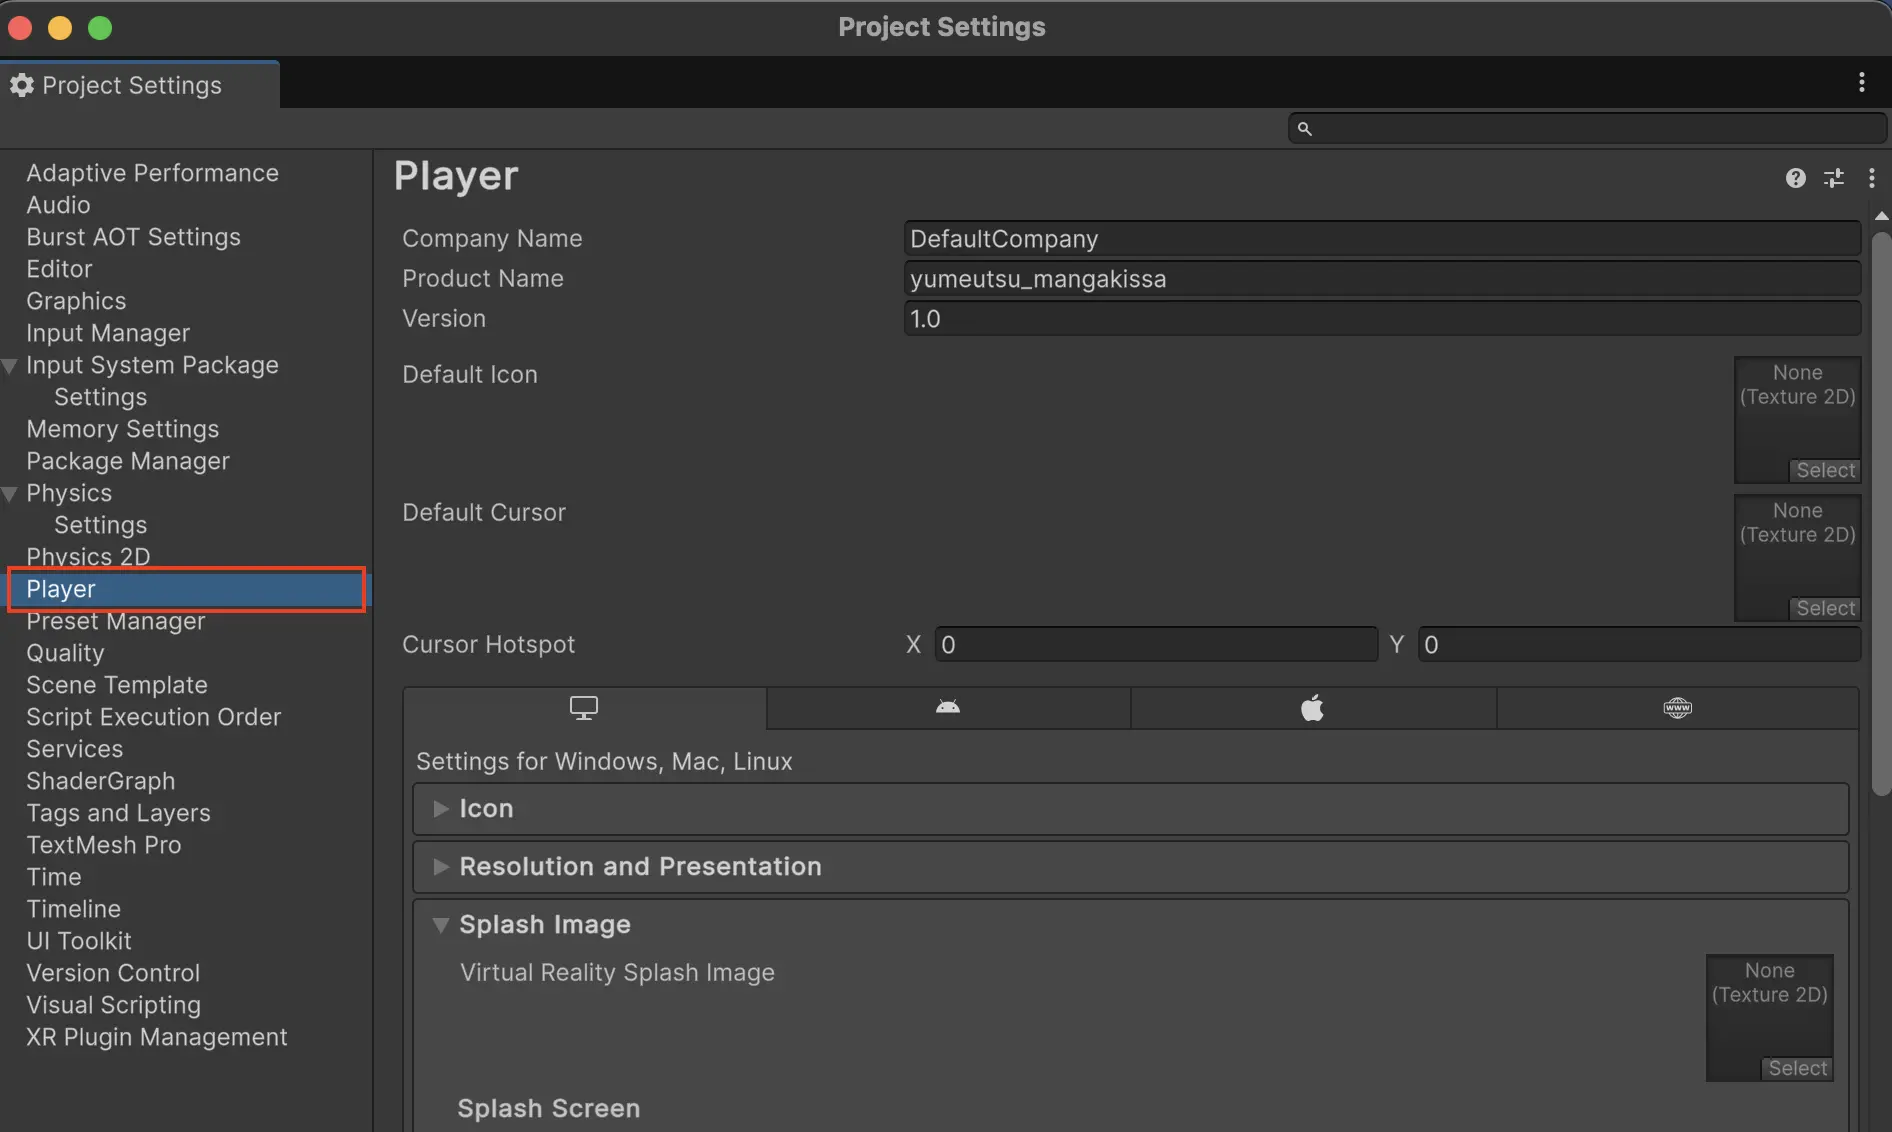Click the settings search box
The image size is (1892, 1132).
tap(1587, 128)
